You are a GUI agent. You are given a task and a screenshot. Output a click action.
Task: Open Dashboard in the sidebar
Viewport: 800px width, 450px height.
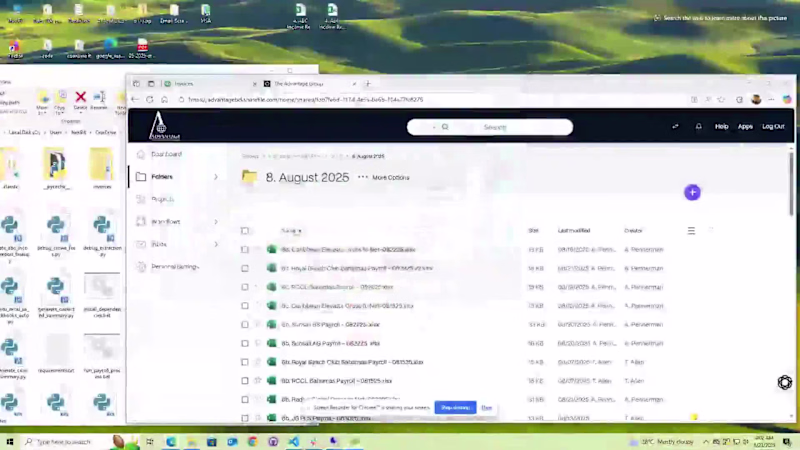coord(166,154)
